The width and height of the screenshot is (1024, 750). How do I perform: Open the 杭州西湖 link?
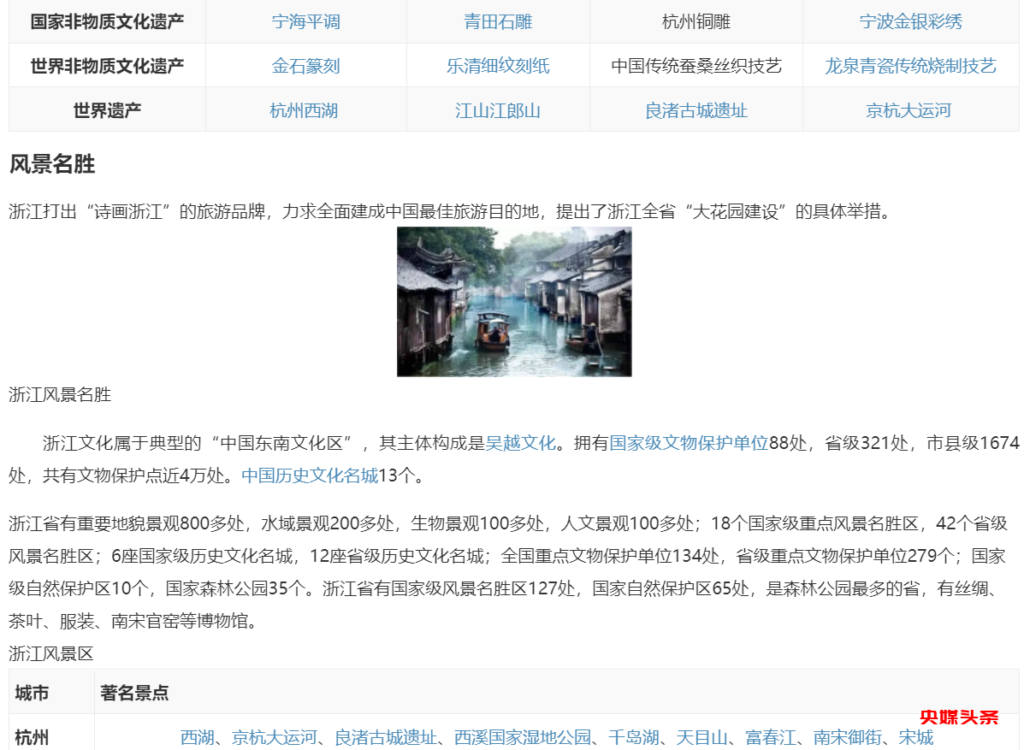click(x=305, y=110)
